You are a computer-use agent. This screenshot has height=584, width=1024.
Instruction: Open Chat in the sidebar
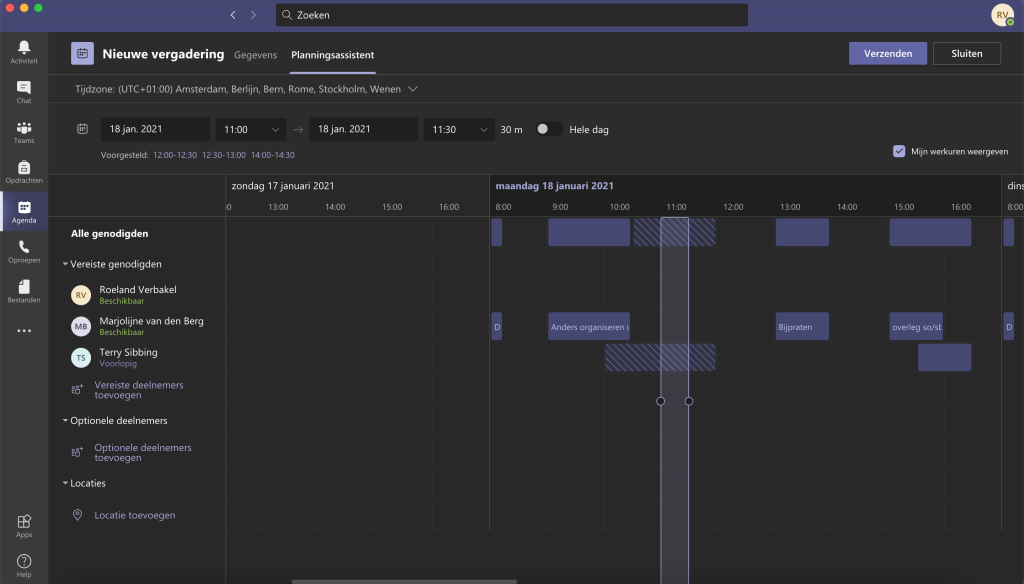tap(24, 91)
